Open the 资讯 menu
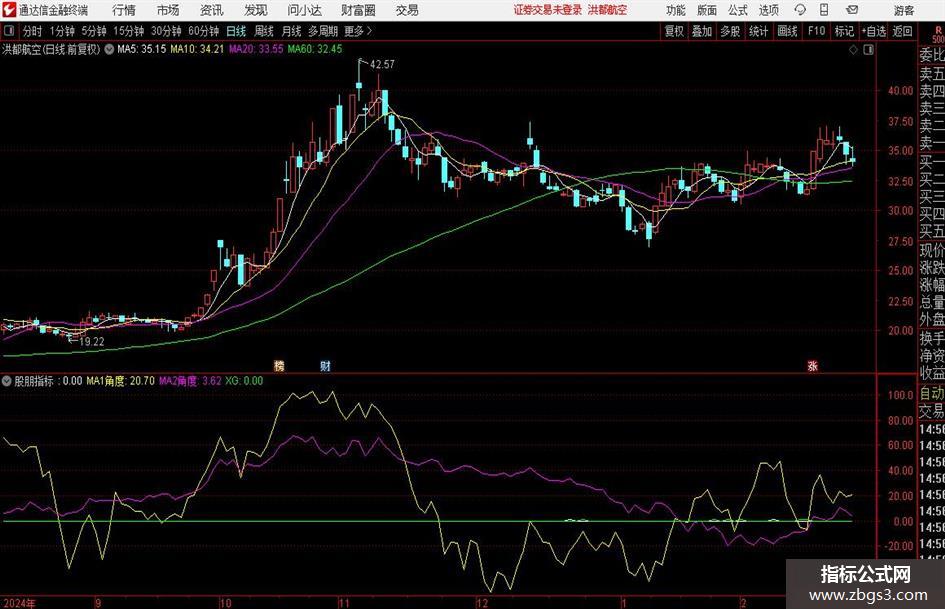The height and width of the screenshot is (609, 945). [x=212, y=10]
